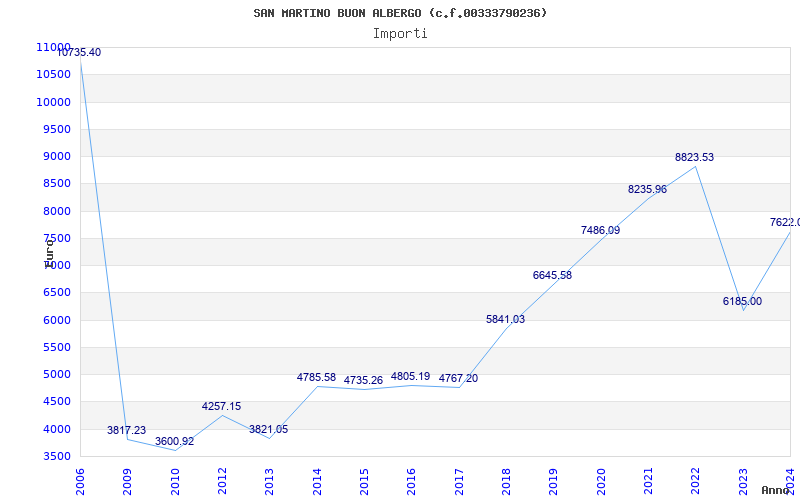
Task: Click the 5841.03 data label
Action: click(x=505, y=320)
